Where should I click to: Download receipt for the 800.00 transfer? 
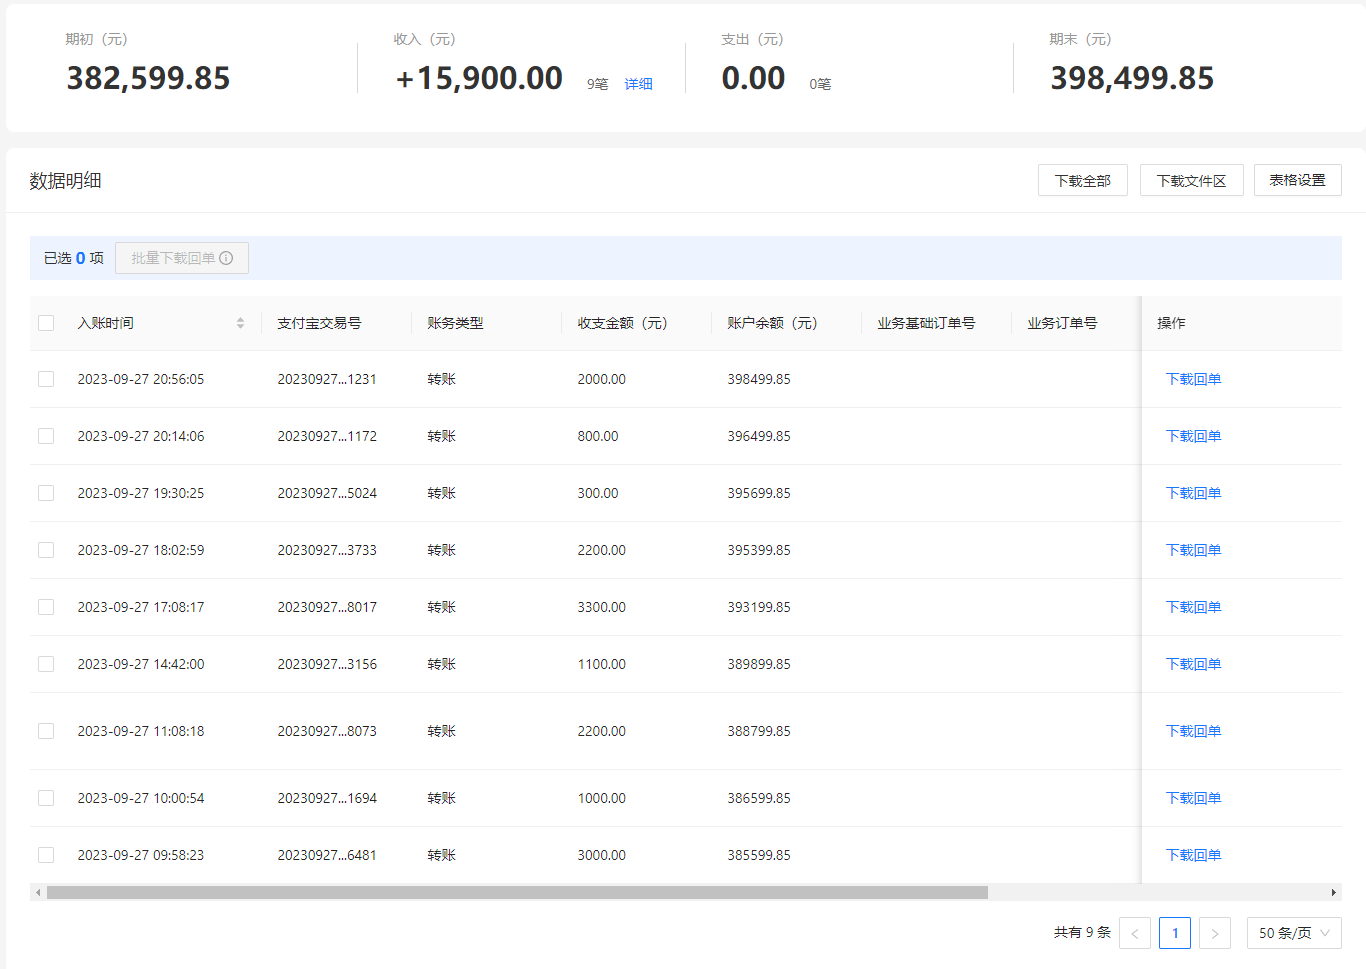[x=1193, y=436]
